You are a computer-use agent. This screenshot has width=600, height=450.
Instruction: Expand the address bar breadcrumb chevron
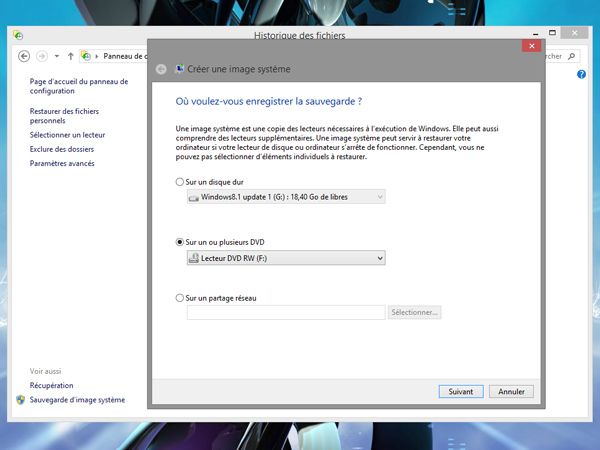97,56
